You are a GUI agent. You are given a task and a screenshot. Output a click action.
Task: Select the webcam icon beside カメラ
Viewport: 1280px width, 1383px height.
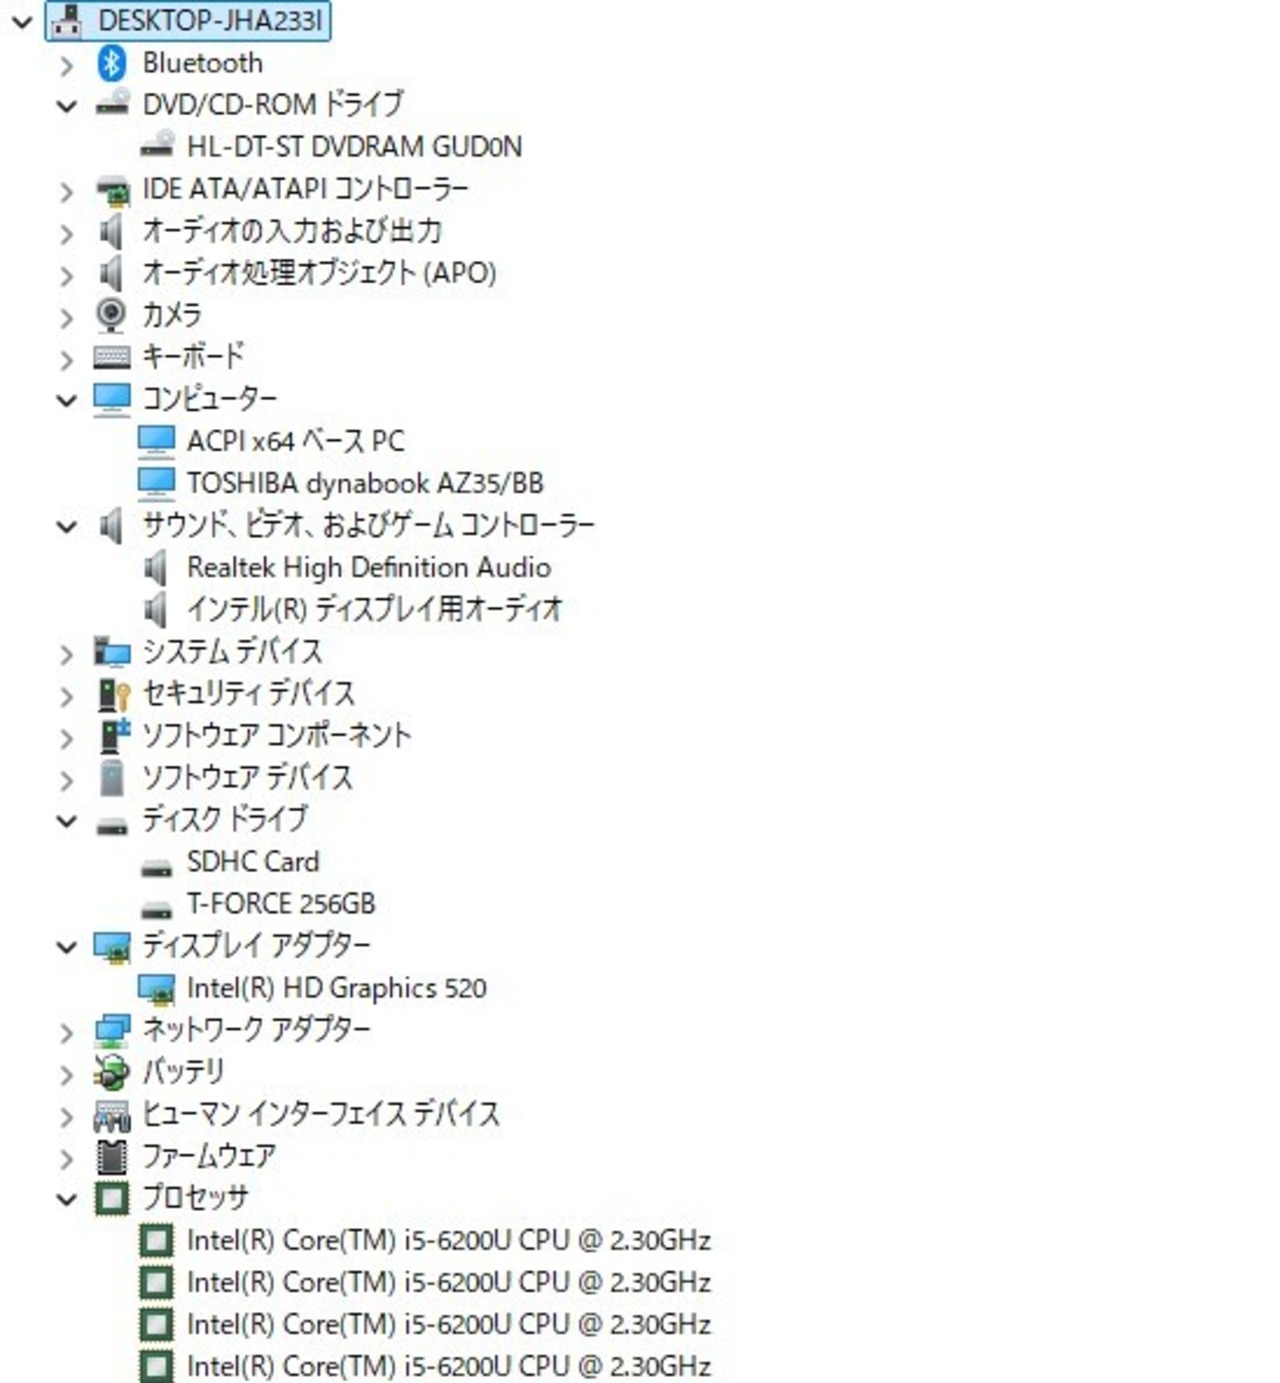pyautogui.click(x=111, y=315)
